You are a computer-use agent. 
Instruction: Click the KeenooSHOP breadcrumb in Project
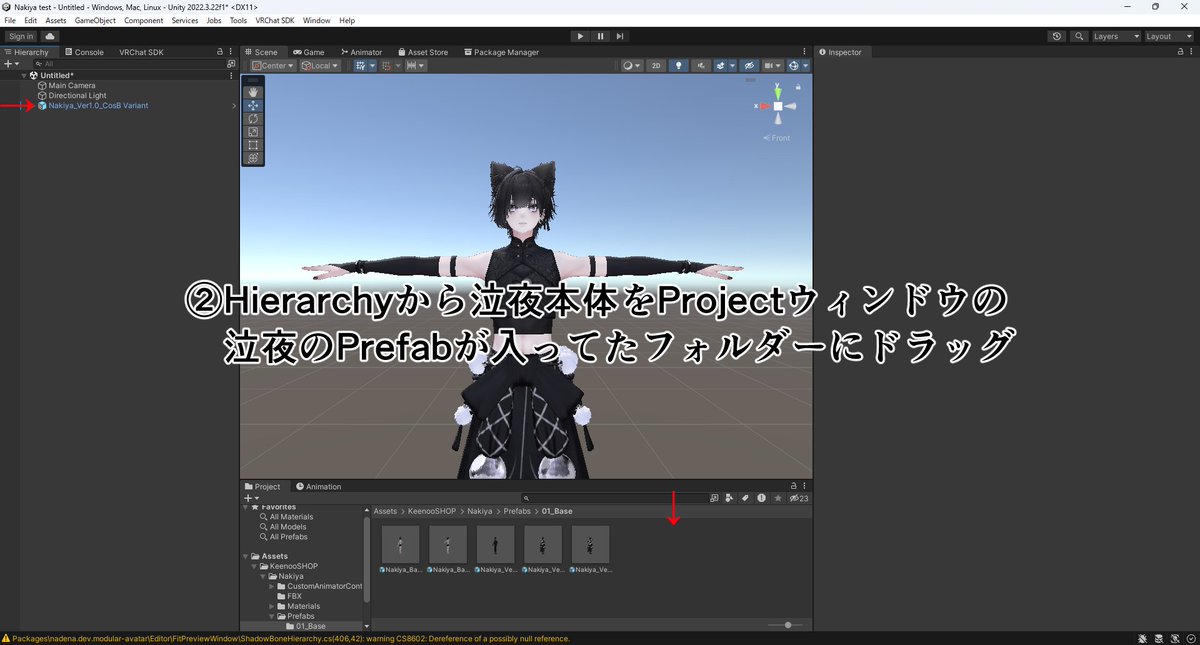431,511
